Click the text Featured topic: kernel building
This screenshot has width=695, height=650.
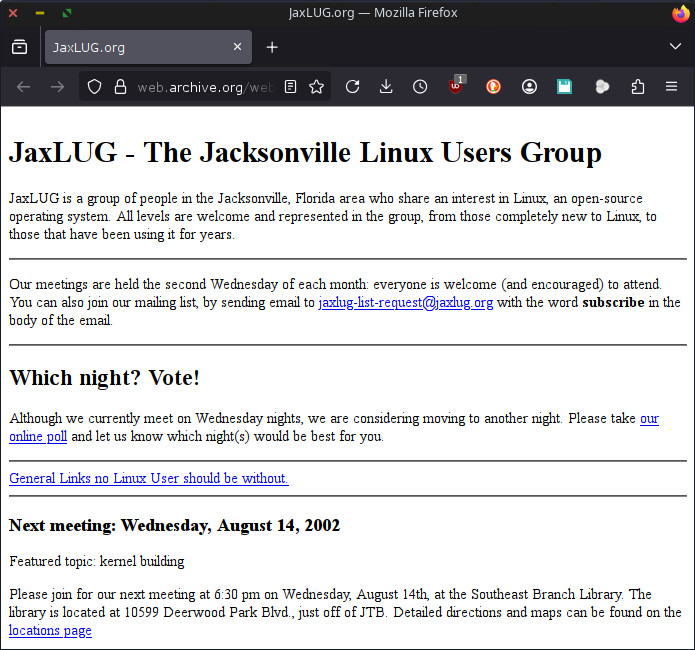coord(97,561)
